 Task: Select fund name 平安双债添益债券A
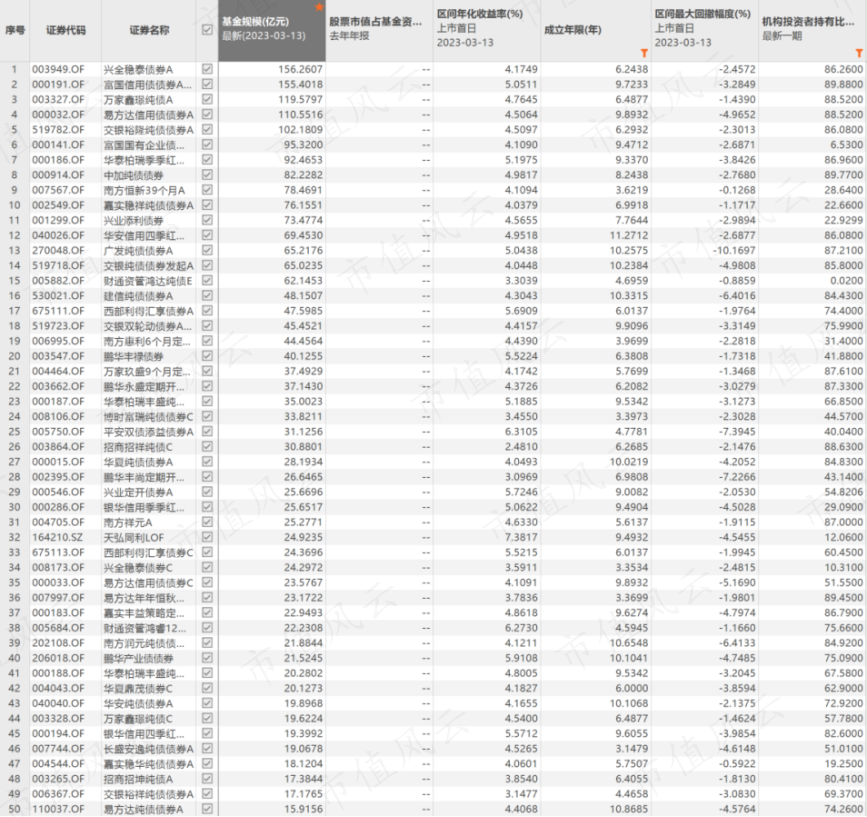[x=149, y=432]
